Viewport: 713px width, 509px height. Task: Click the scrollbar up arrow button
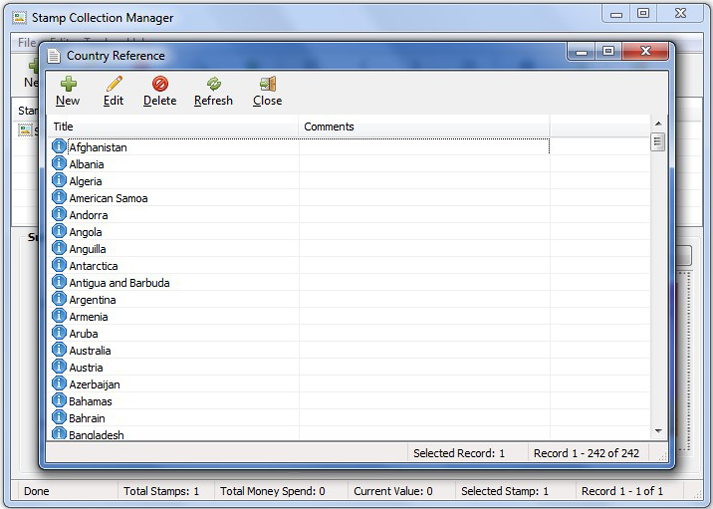click(x=658, y=125)
